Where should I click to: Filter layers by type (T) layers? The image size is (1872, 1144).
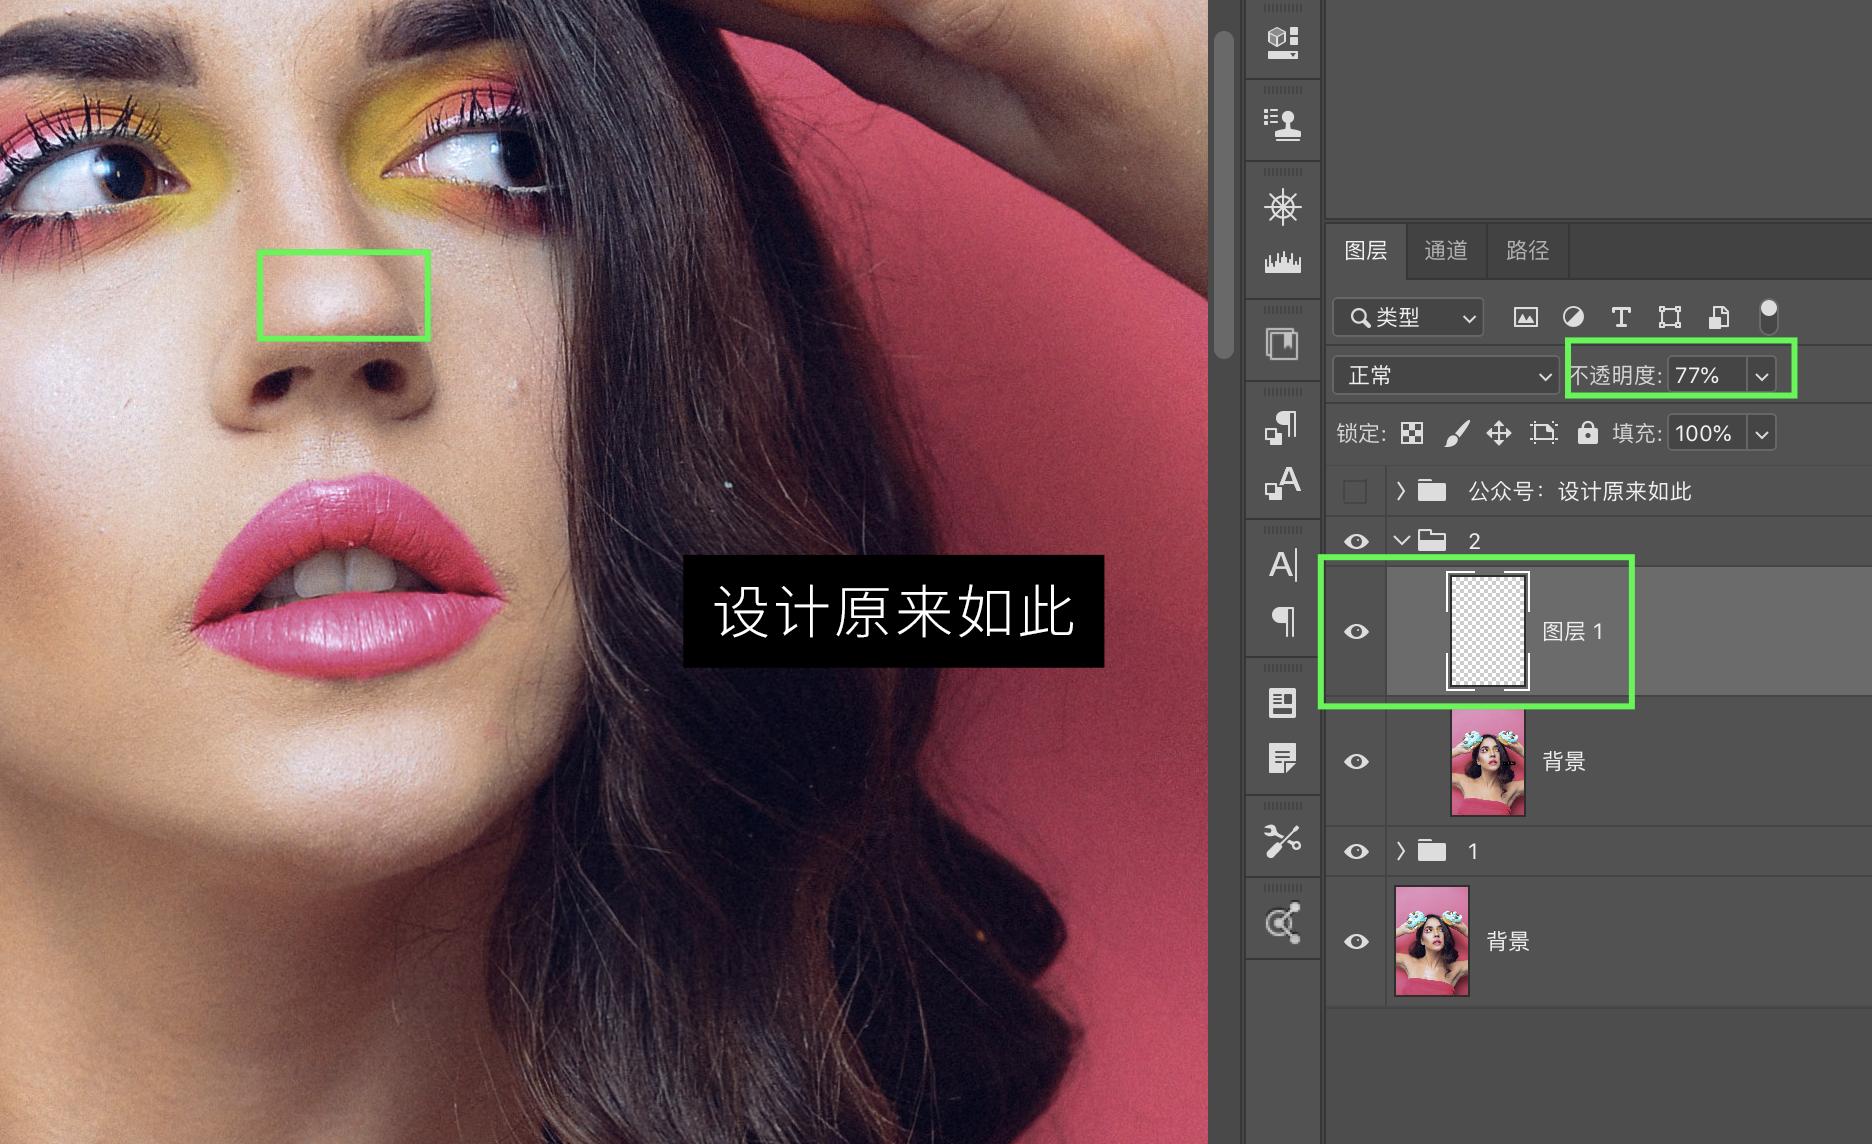(x=1621, y=318)
